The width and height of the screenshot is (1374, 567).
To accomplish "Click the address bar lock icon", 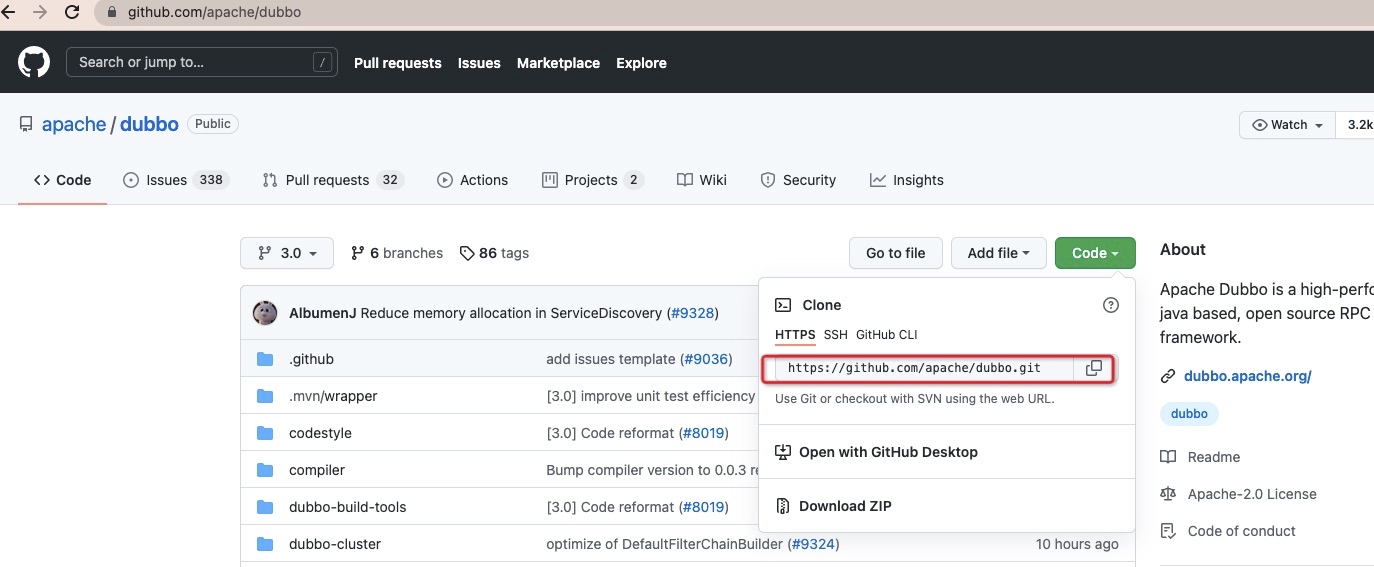I will coord(112,13).
